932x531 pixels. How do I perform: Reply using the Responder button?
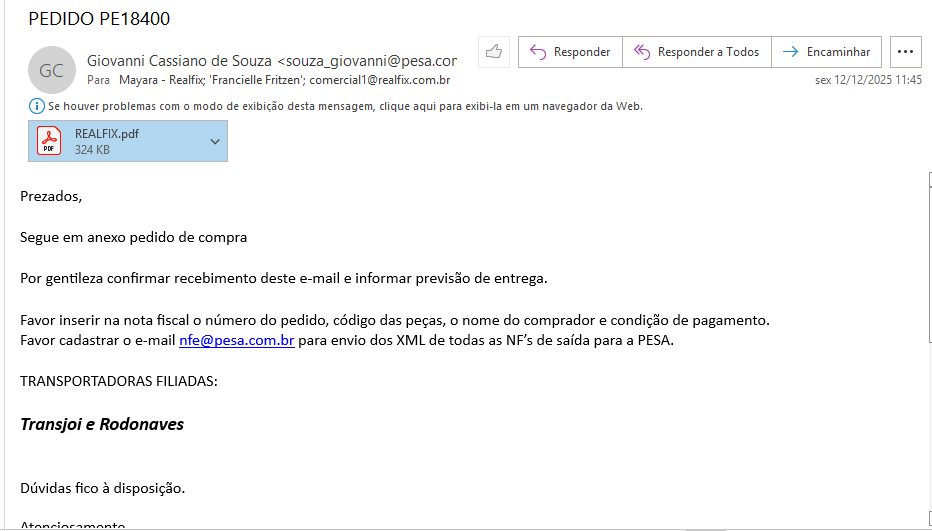[570, 52]
